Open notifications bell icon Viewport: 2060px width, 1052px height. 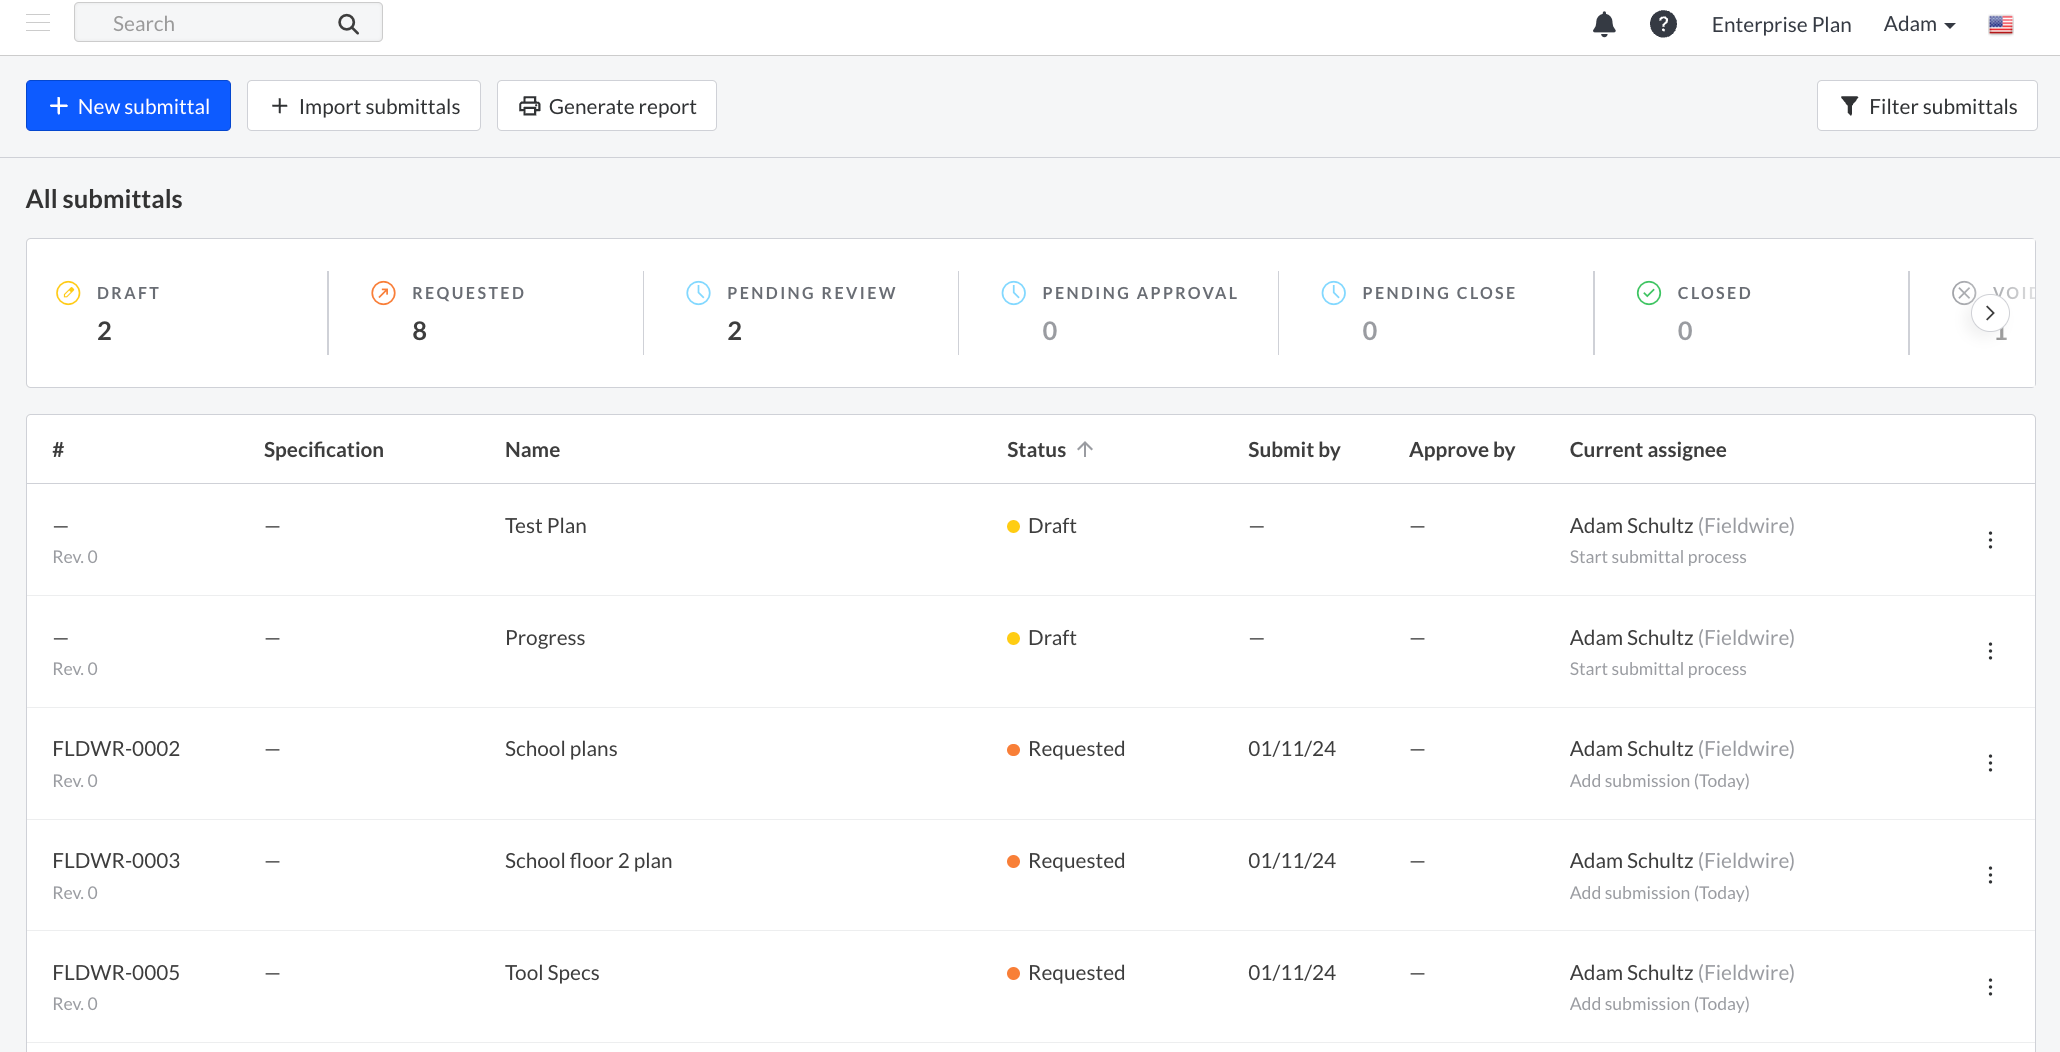pos(1604,24)
